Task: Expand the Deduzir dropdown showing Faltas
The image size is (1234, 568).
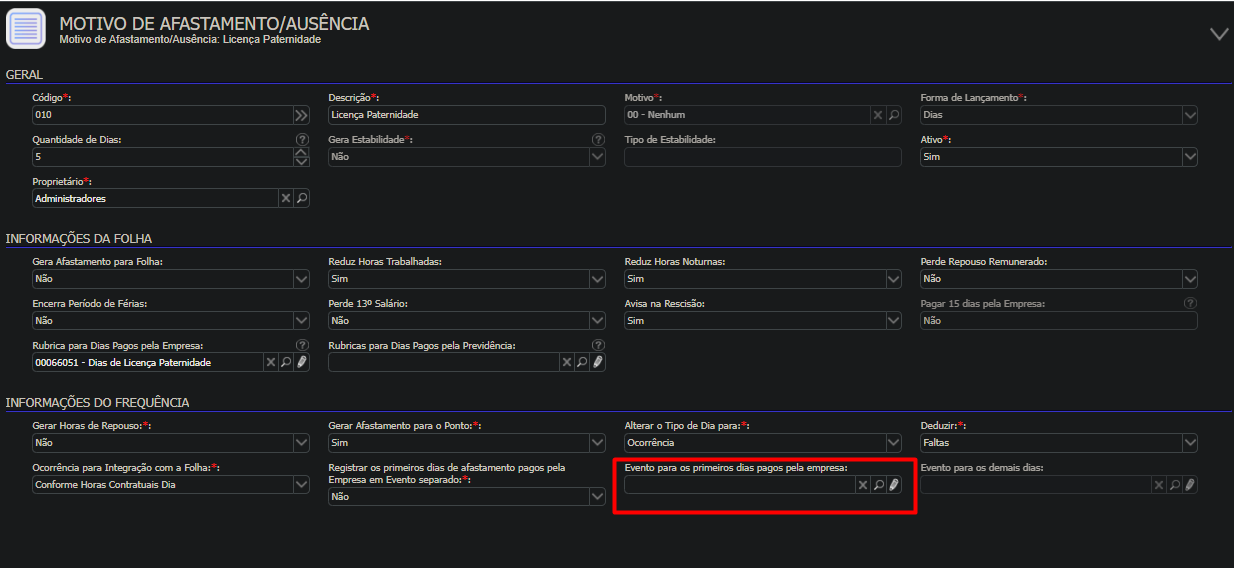Action: pos(1190,442)
